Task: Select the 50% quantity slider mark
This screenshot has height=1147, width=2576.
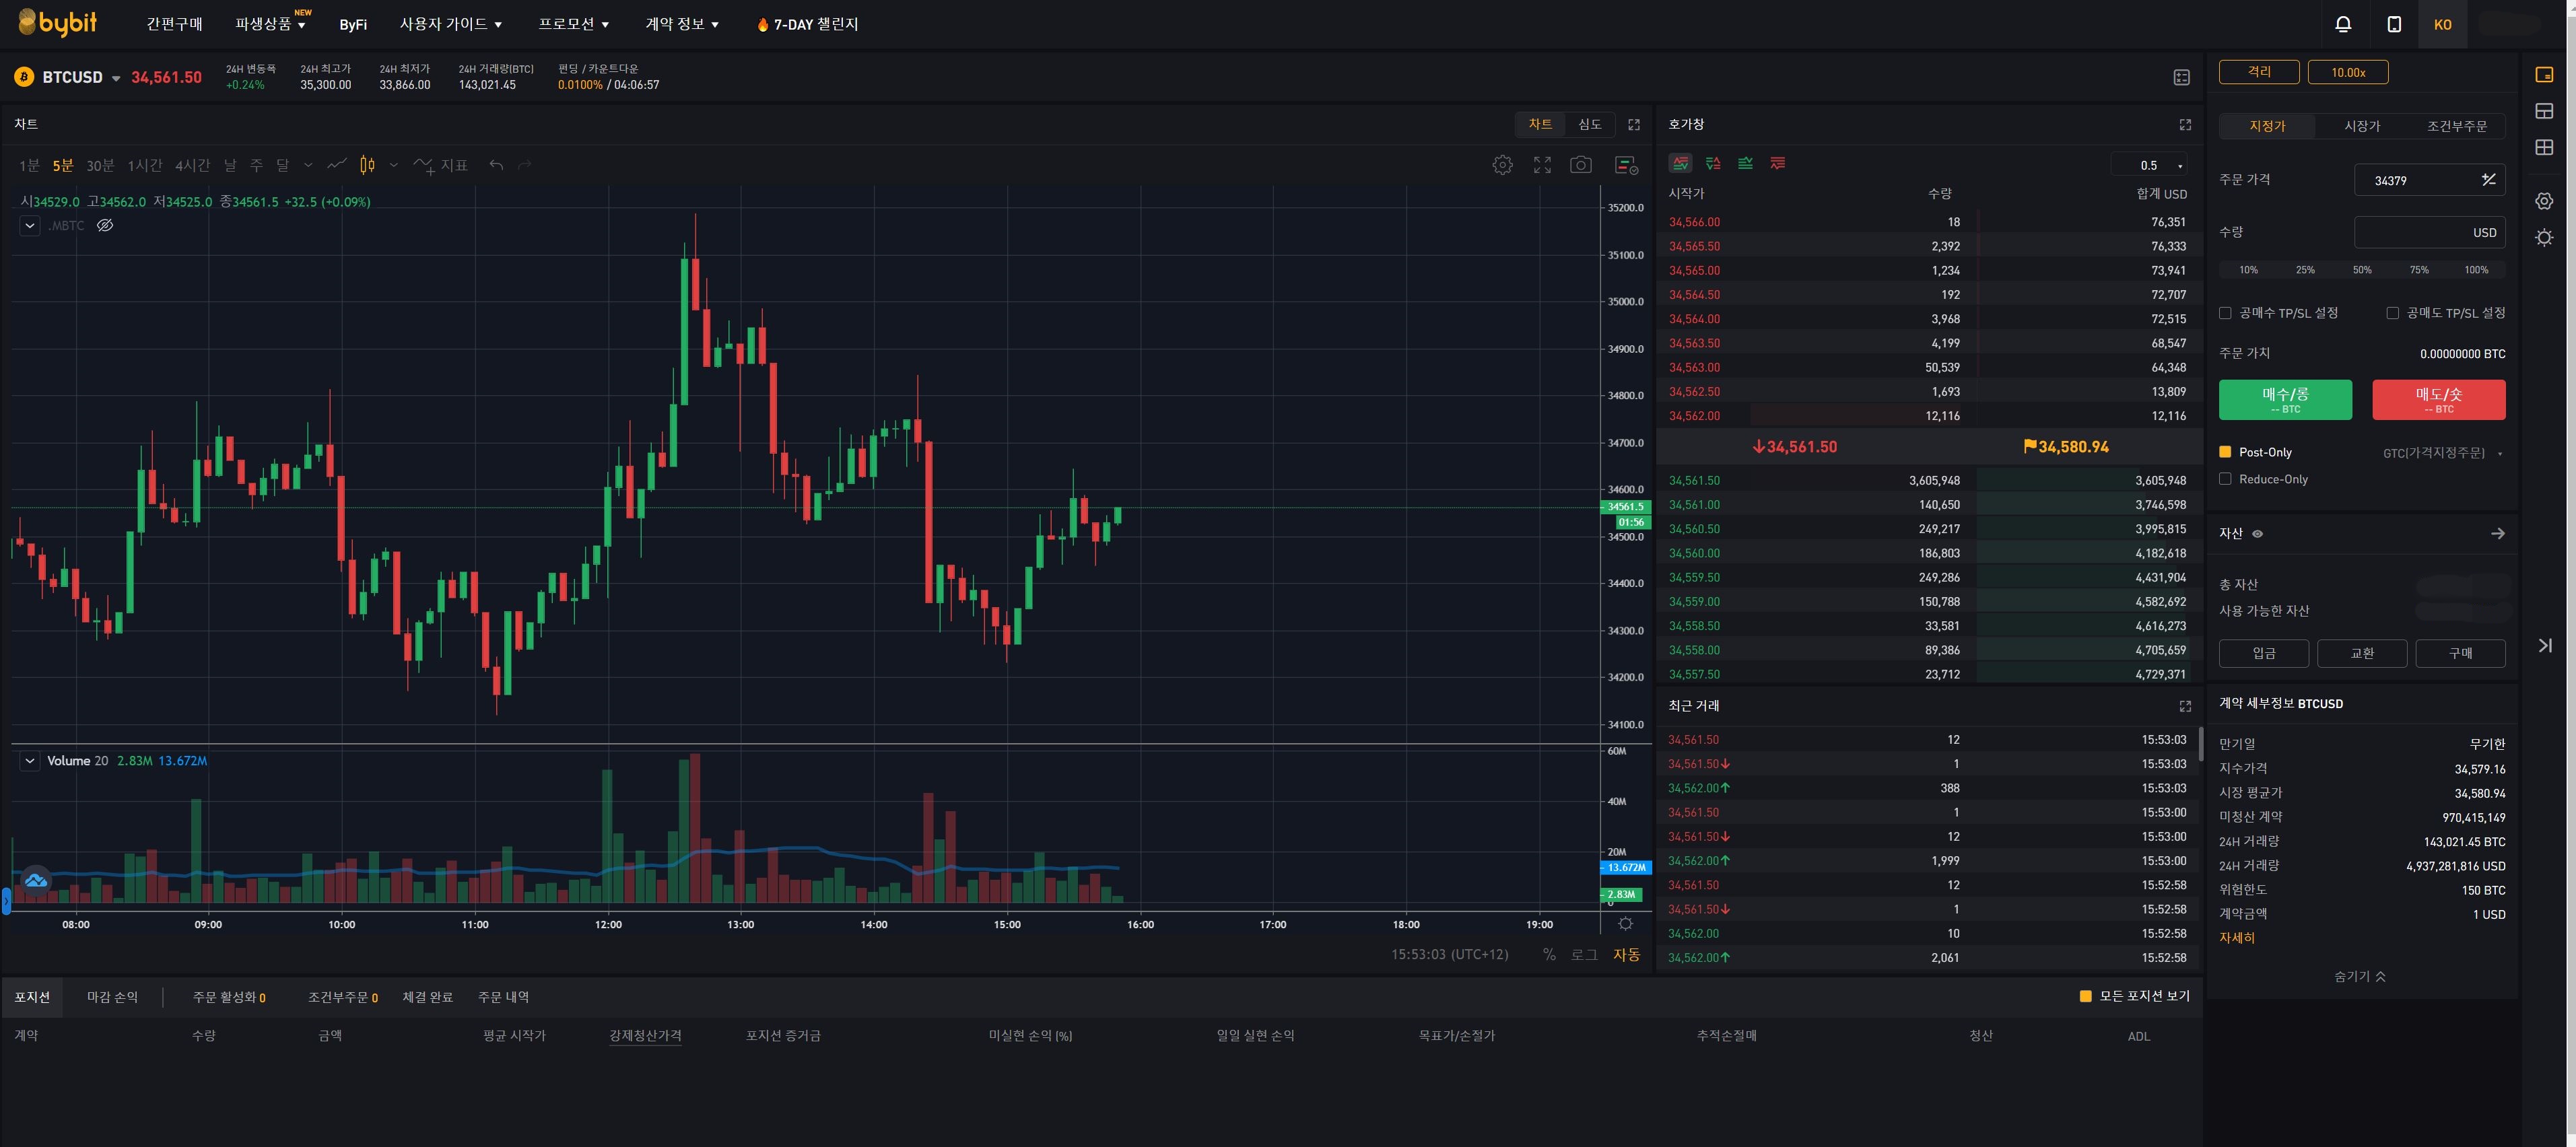Action: [2362, 270]
